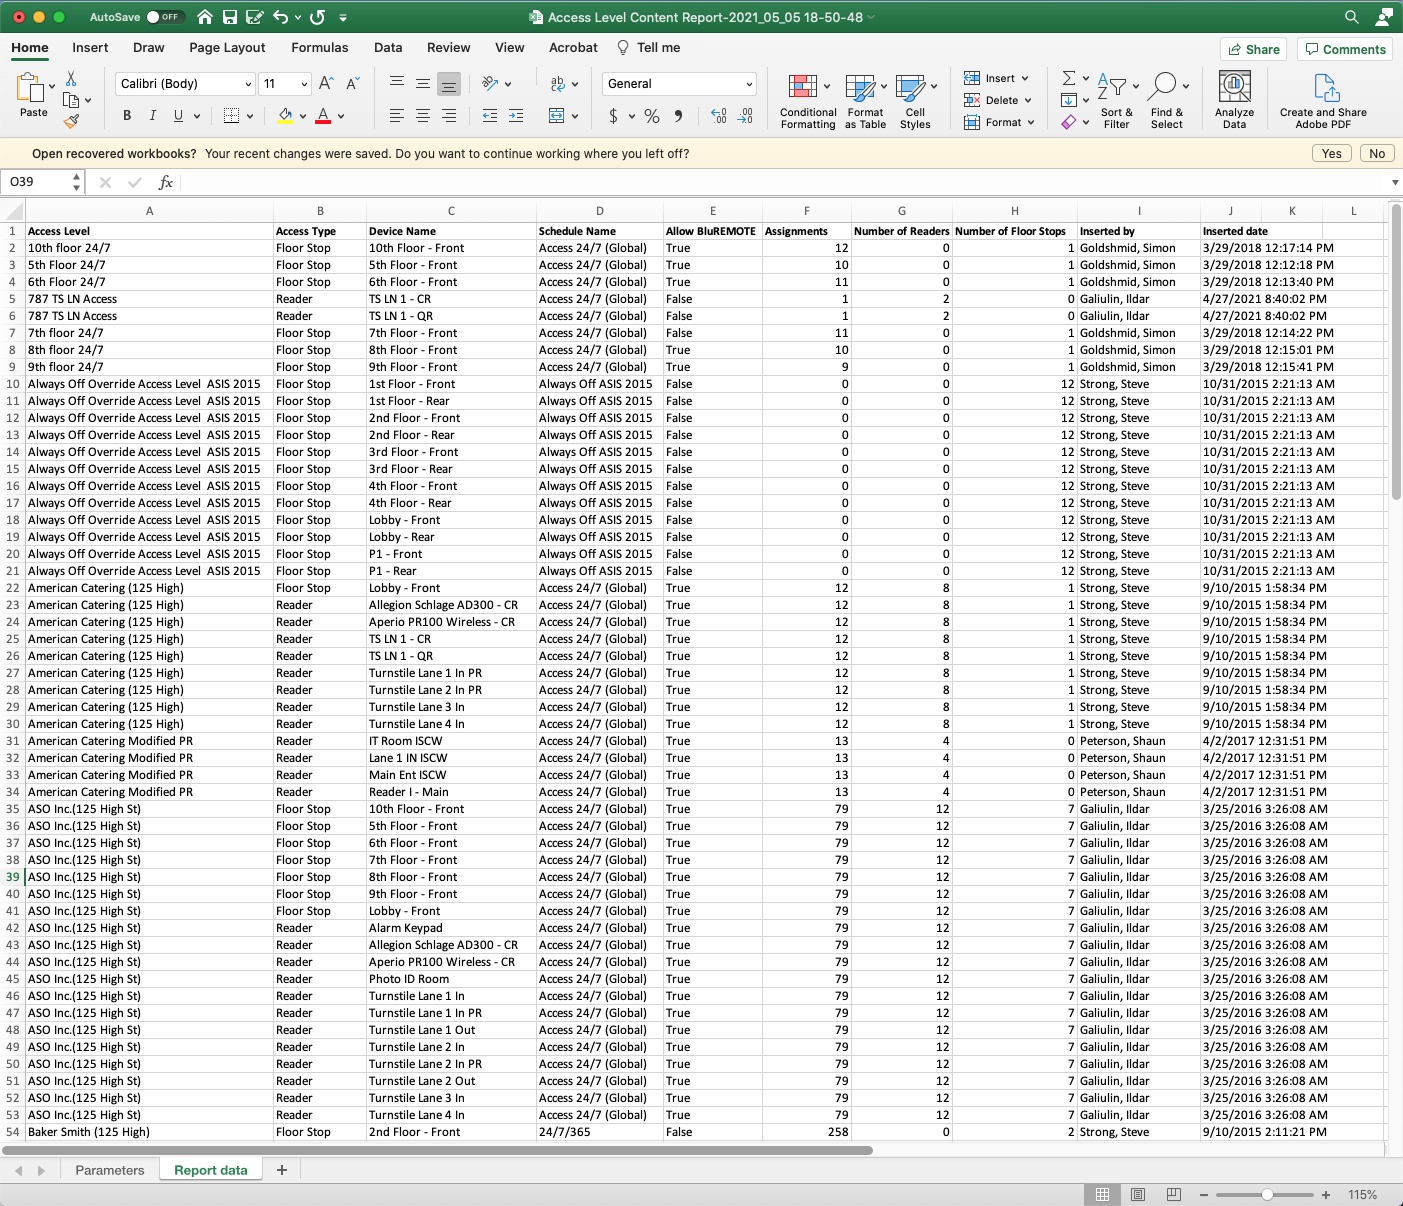Open the Parameters sheet tab

(x=109, y=1169)
